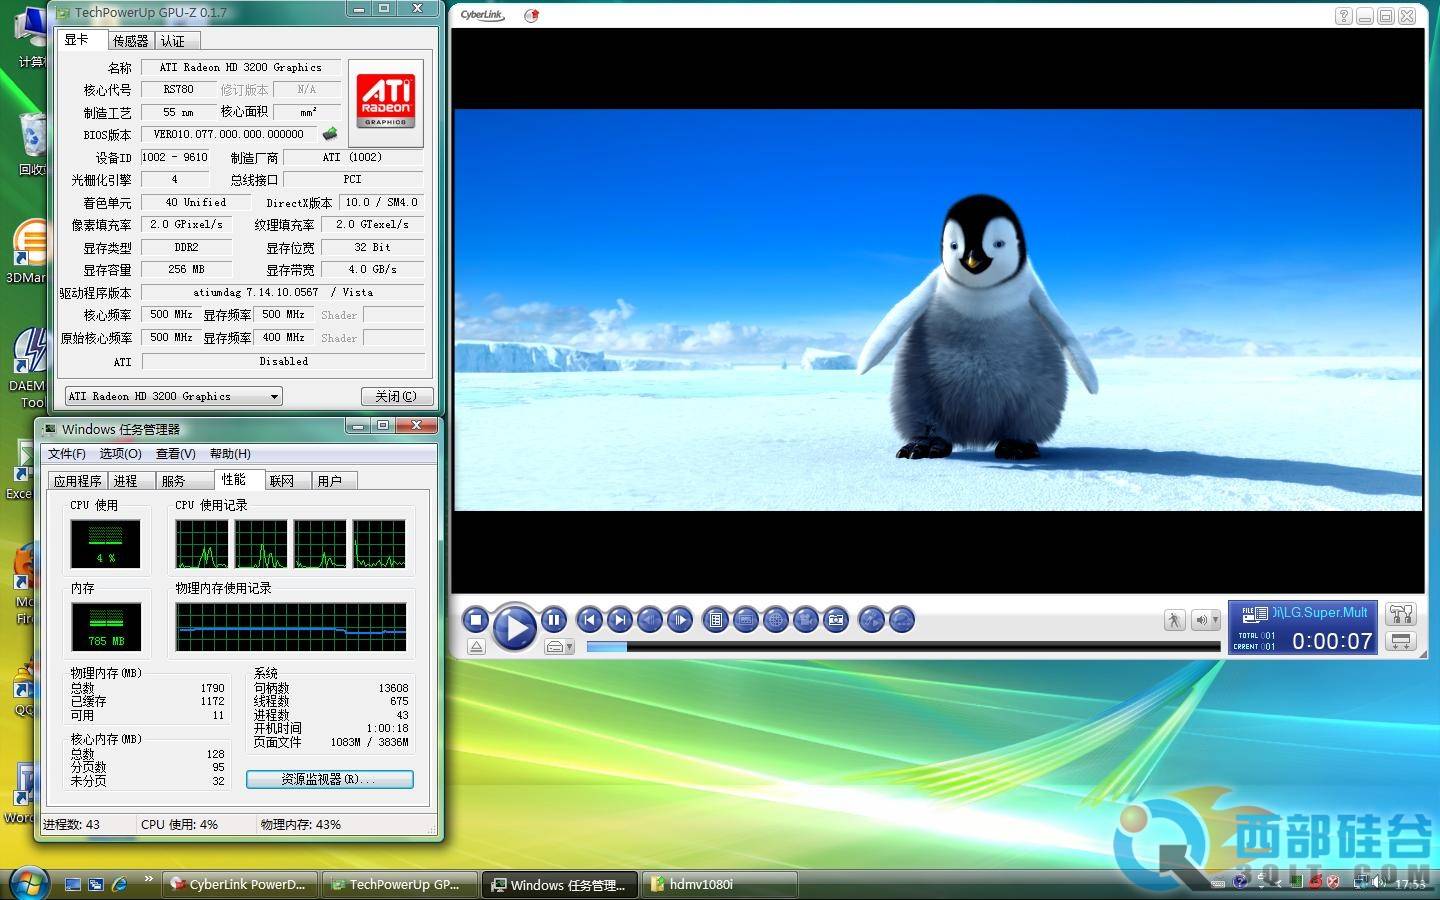The width and height of the screenshot is (1440, 900).
Task: Click the CyberLink logo in PowerDVD
Action: coord(482,15)
